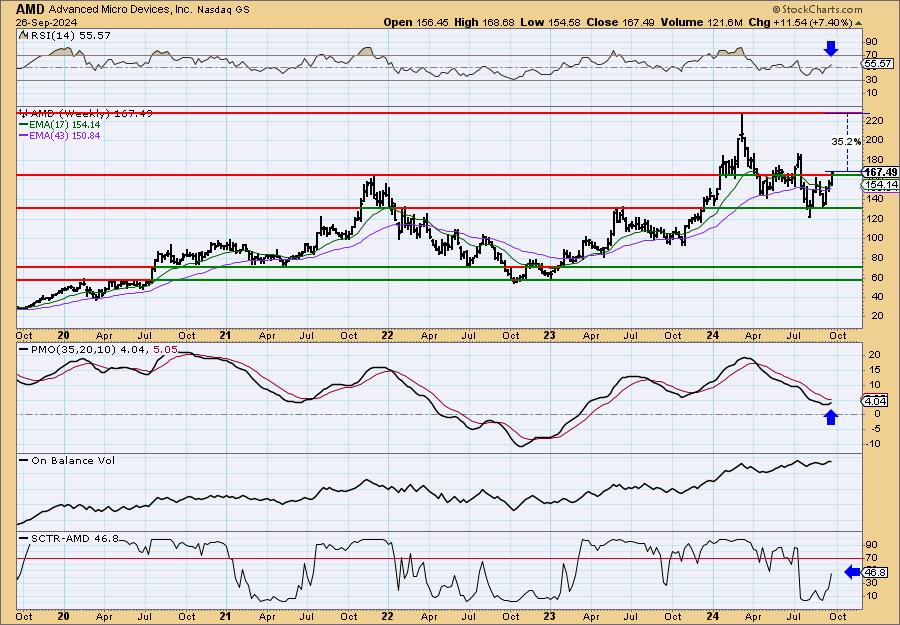Select the EMA(17) 154.14 legend entry
This screenshot has height=625, width=900.
(x=60, y=125)
